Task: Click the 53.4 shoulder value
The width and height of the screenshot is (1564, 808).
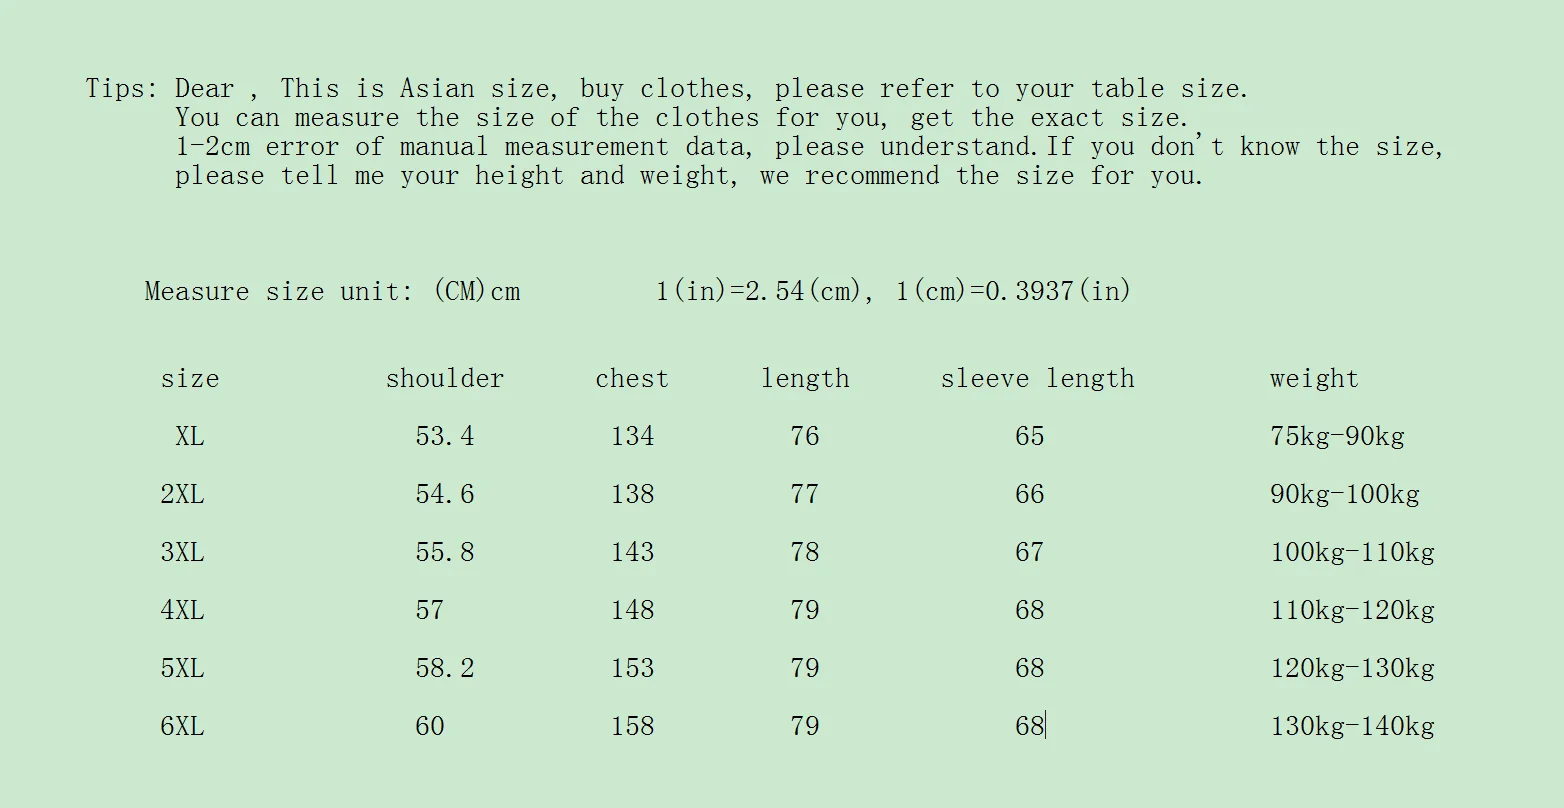Action: point(445,437)
